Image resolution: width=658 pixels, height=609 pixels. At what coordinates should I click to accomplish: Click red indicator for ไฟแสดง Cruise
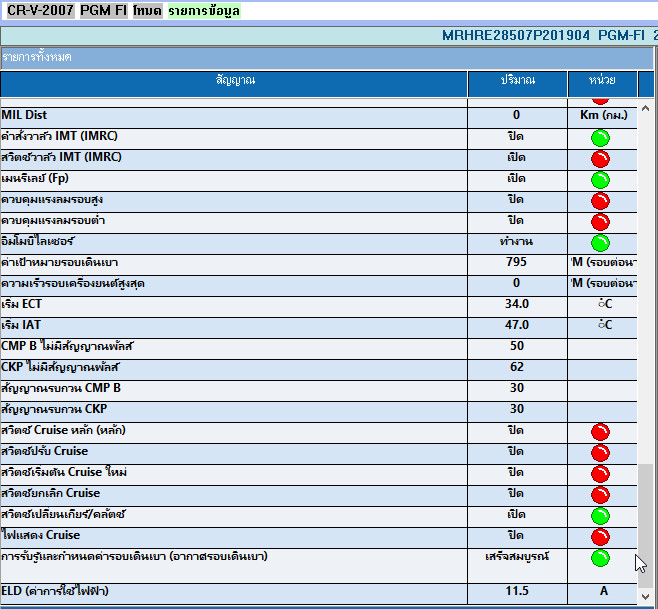click(x=600, y=537)
